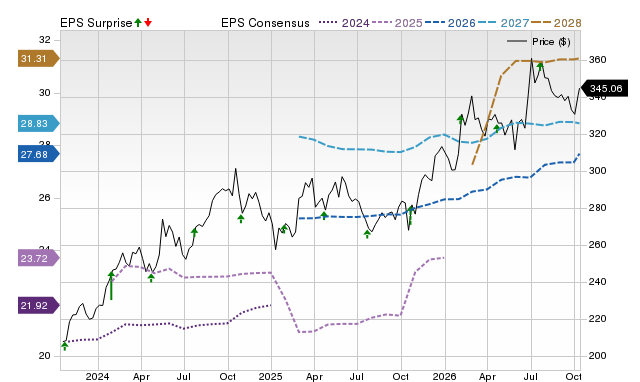Click the 220 price axis label
The width and height of the screenshot is (640, 382).
[x=597, y=319]
